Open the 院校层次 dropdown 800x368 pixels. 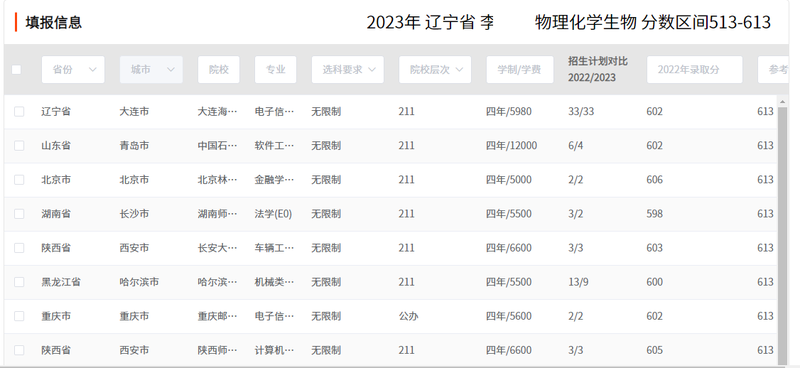(435, 69)
